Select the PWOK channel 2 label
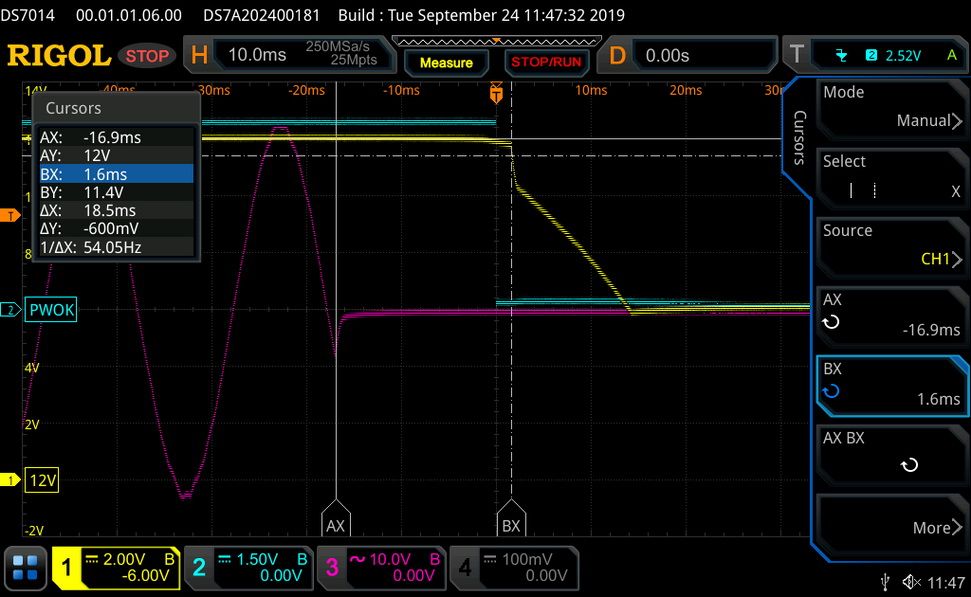The height and width of the screenshot is (597, 971). coord(51,310)
